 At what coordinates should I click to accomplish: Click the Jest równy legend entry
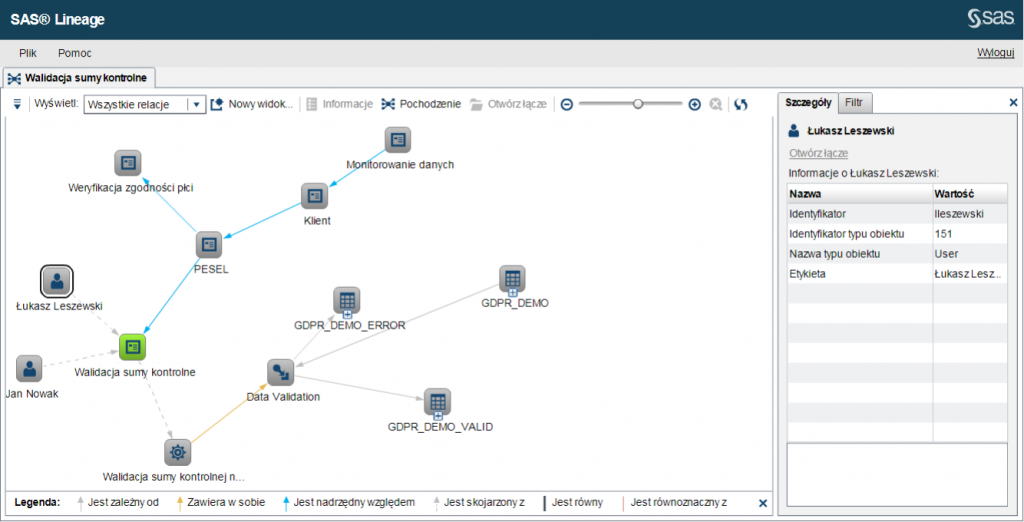click(572, 502)
